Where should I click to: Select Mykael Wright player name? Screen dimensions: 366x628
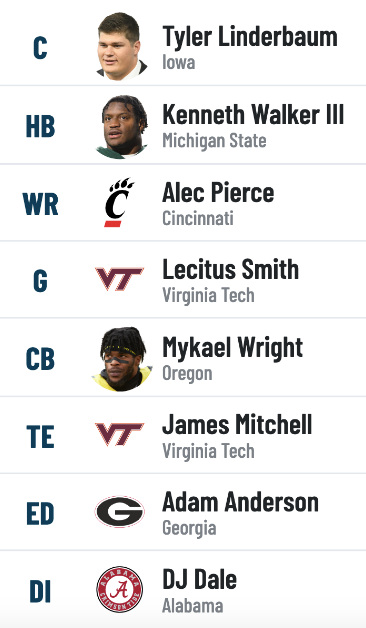click(232, 348)
